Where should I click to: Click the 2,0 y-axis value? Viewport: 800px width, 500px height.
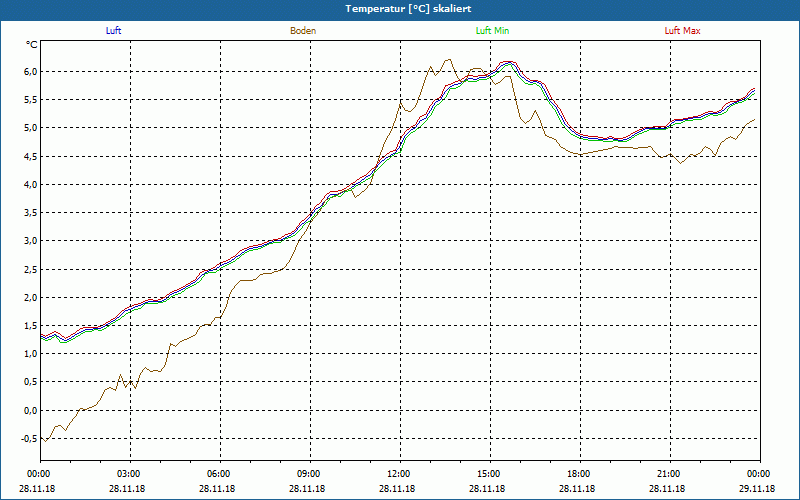pos(31,297)
